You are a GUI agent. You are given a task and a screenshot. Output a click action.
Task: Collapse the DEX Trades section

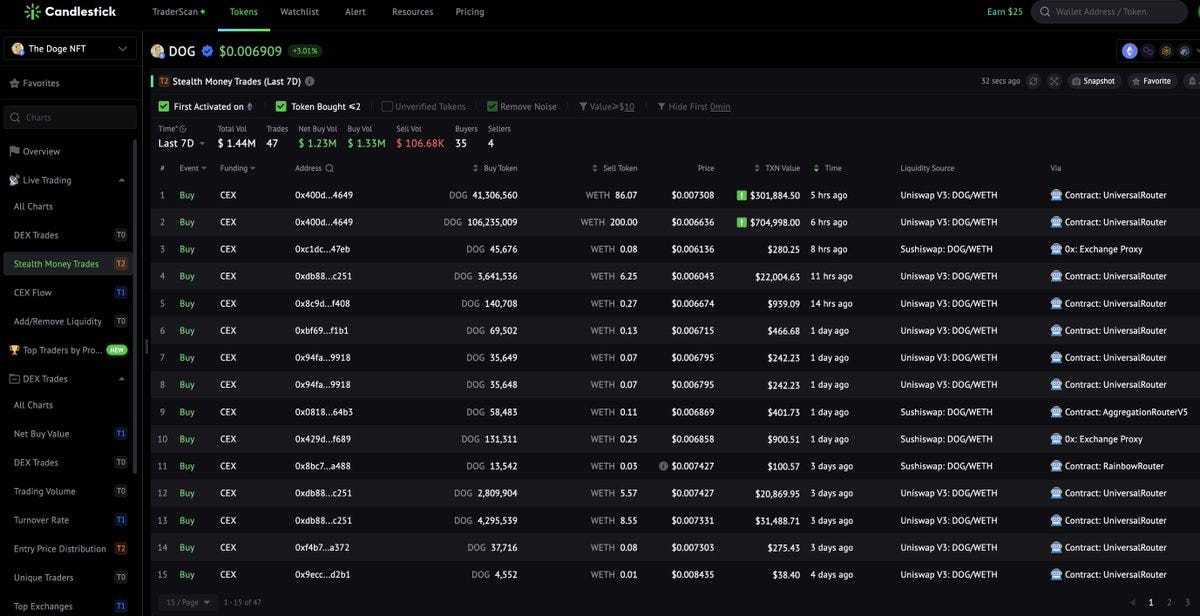122,379
